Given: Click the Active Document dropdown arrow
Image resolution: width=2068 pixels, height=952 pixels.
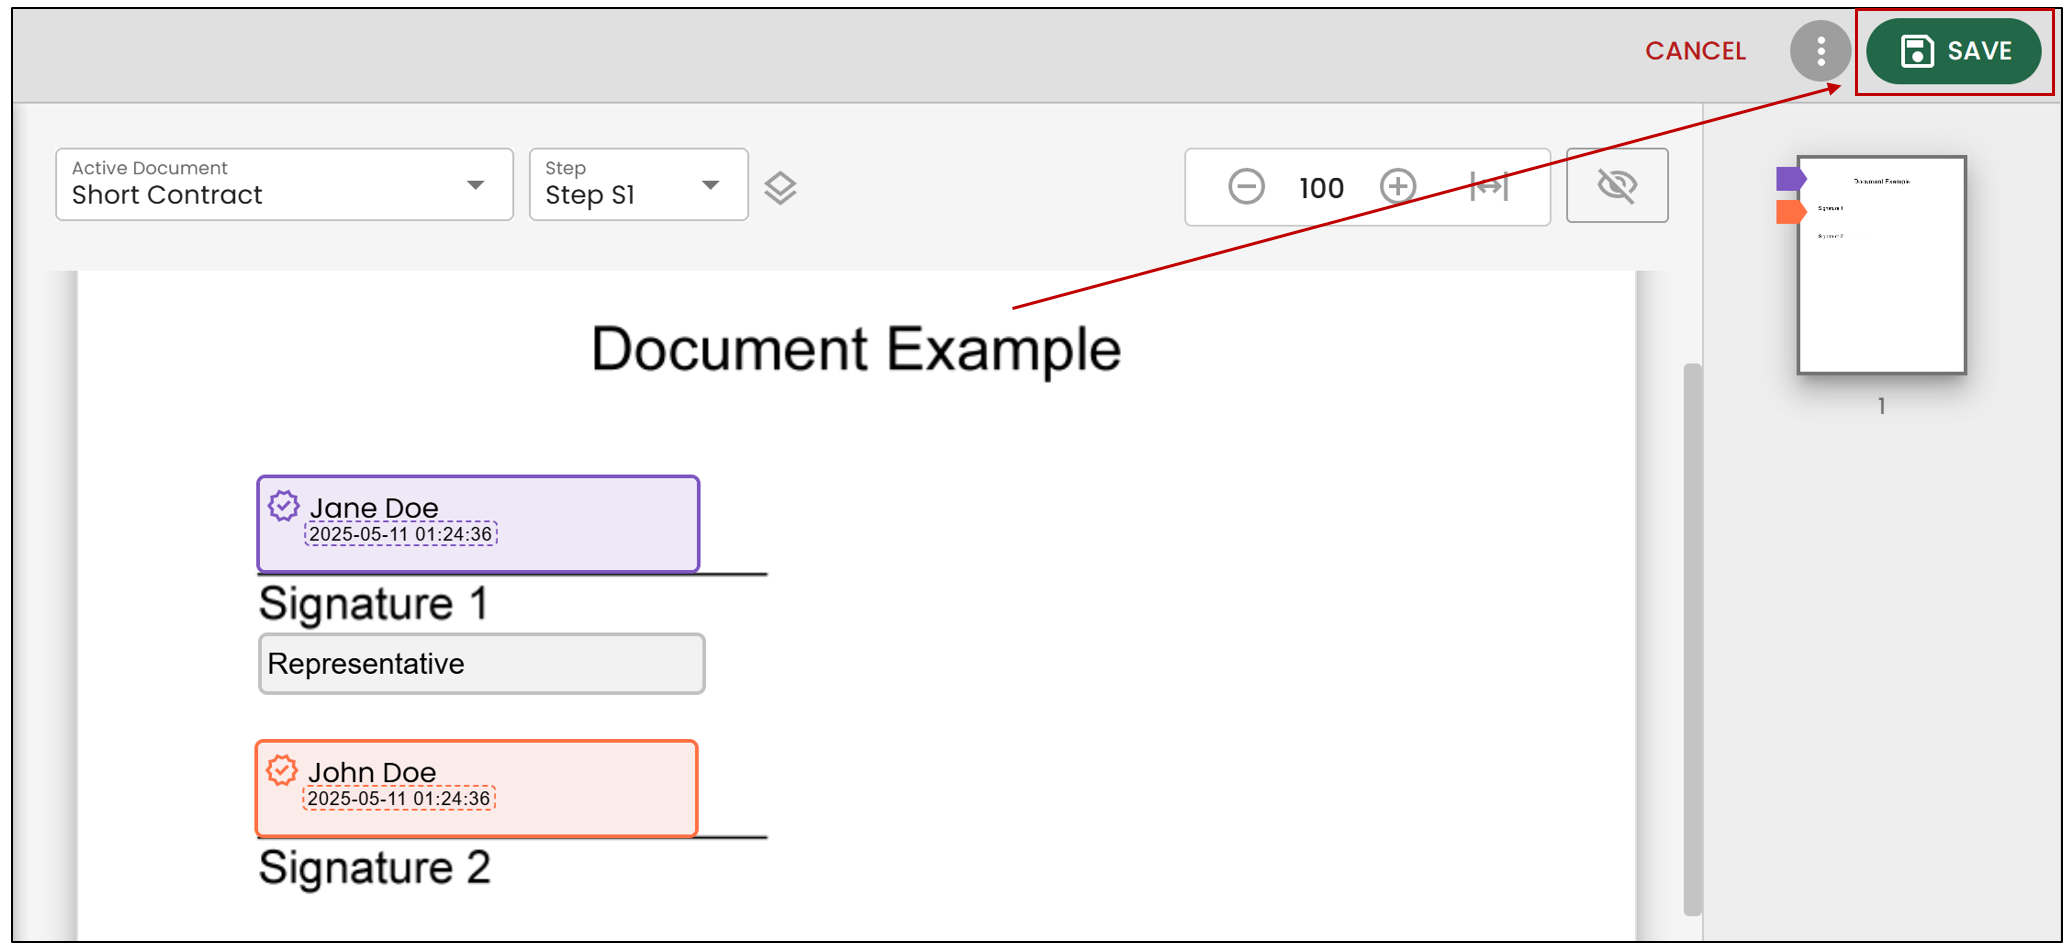Looking at the screenshot, I should pyautogui.click(x=476, y=186).
